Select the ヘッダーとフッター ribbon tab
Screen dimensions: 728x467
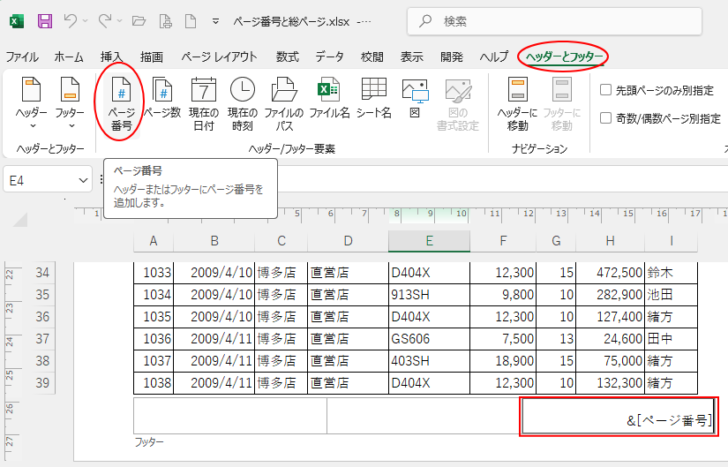[564, 57]
